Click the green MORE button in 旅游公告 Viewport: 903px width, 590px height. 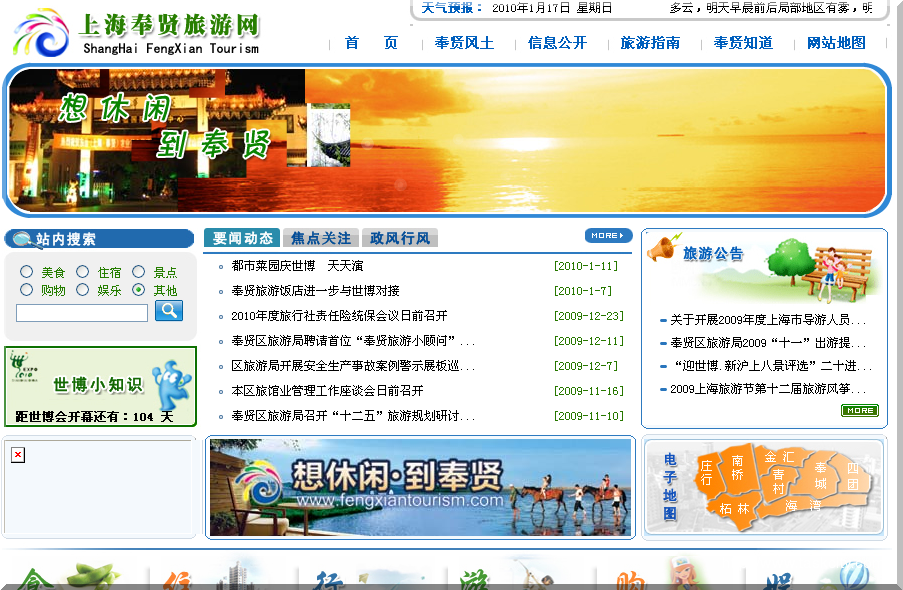[x=859, y=411]
